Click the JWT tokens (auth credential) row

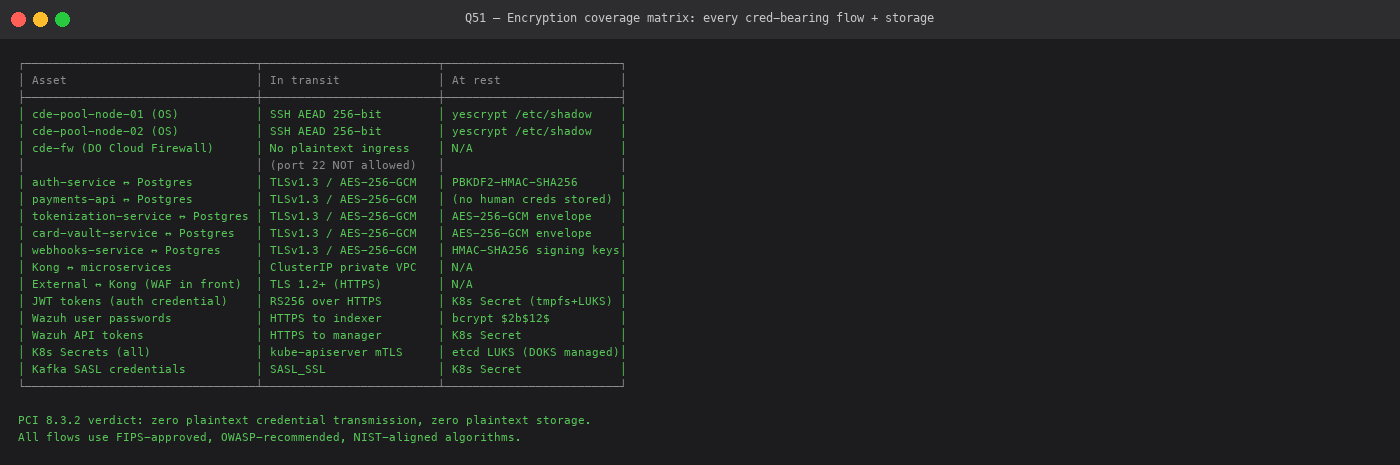[321, 301]
